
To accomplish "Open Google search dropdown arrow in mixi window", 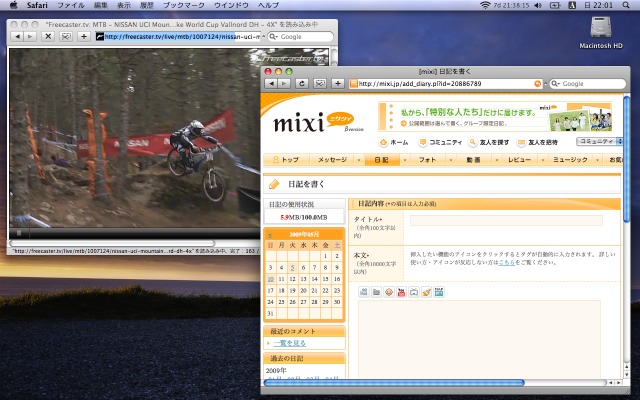I will click(556, 84).
